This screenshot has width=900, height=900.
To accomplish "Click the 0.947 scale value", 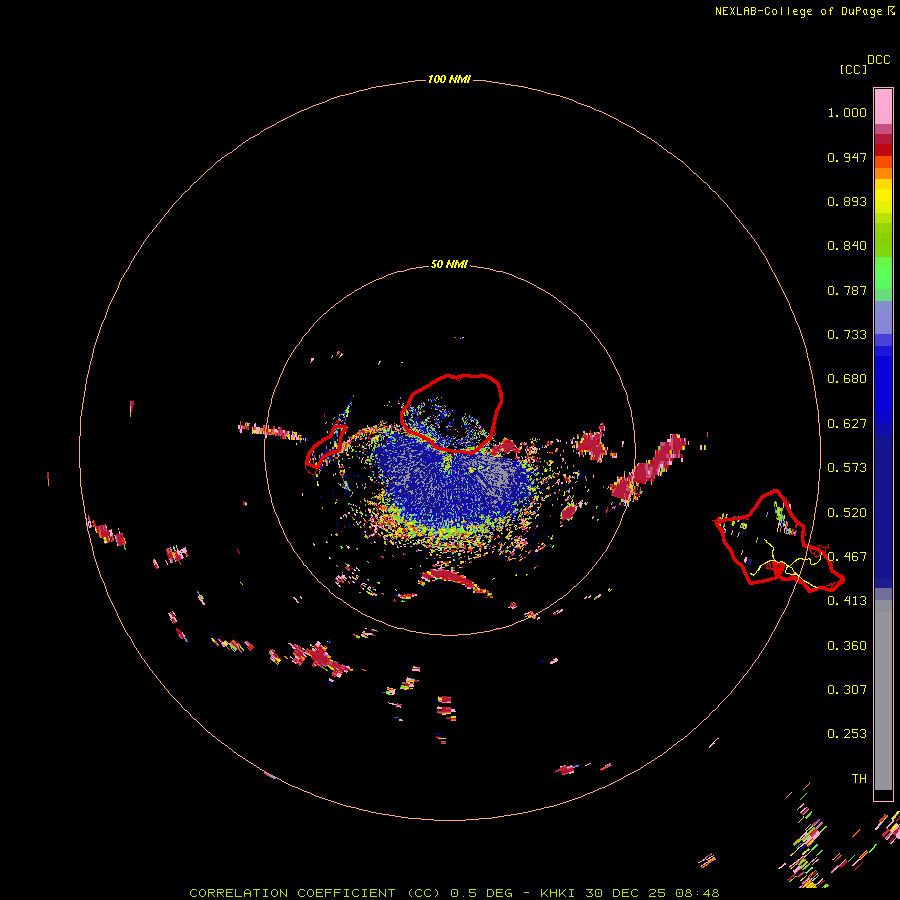I will point(847,157).
